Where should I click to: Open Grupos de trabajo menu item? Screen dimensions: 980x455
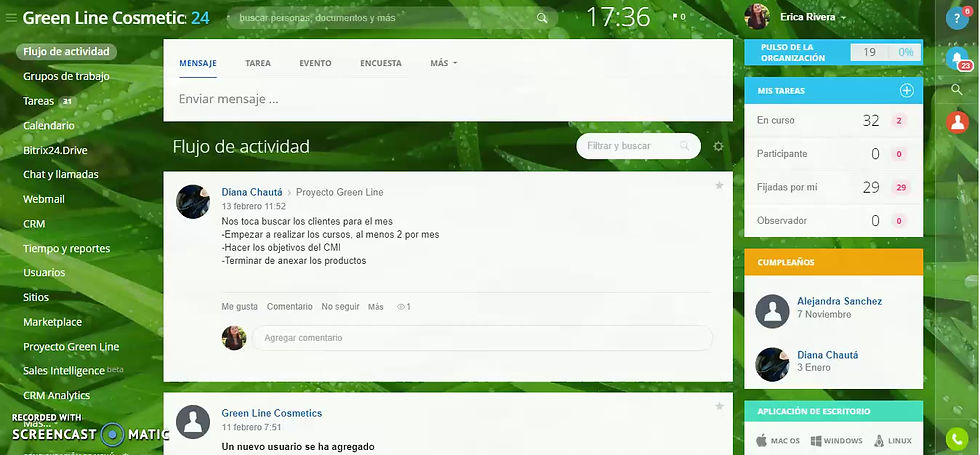pos(66,76)
